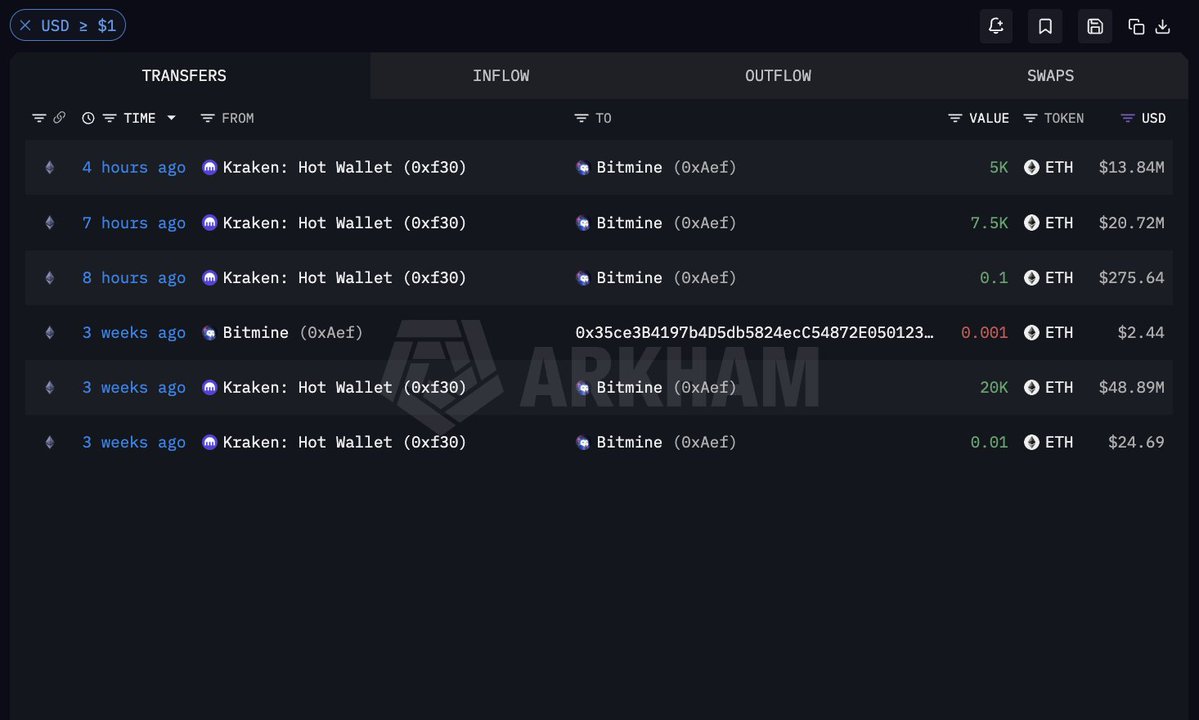The image size is (1199, 720).
Task: Open the 3 weeks ago link of the 0.01 ETH row
Action: pos(134,443)
